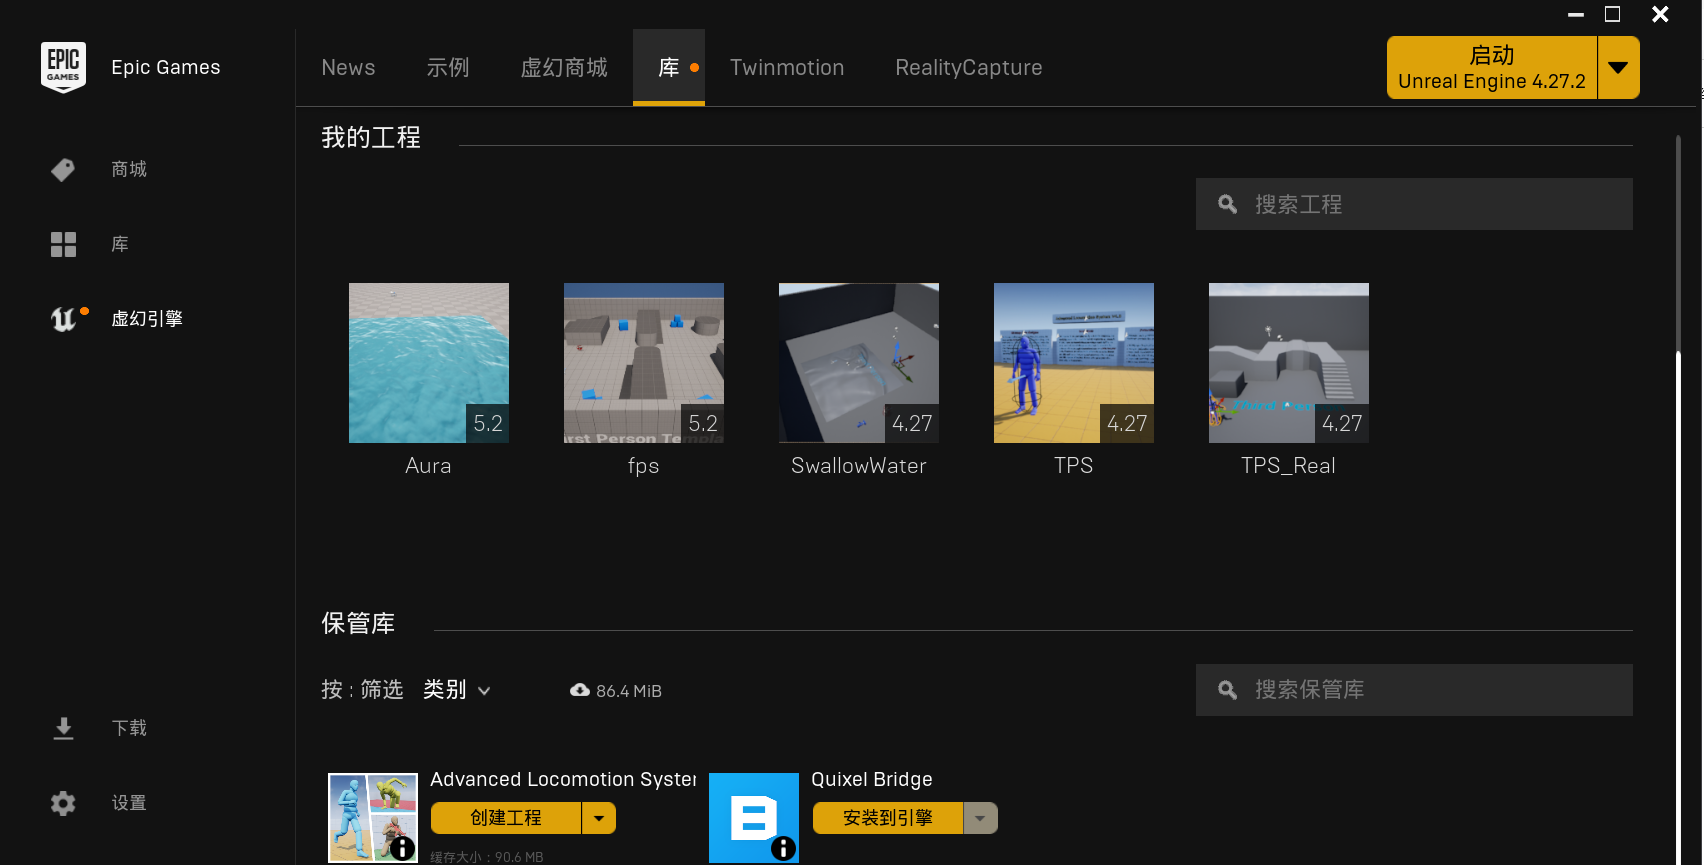The height and width of the screenshot is (865, 1704).
Task: Minimize the Epic Games Launcher window
Action: pos(1576,14)
